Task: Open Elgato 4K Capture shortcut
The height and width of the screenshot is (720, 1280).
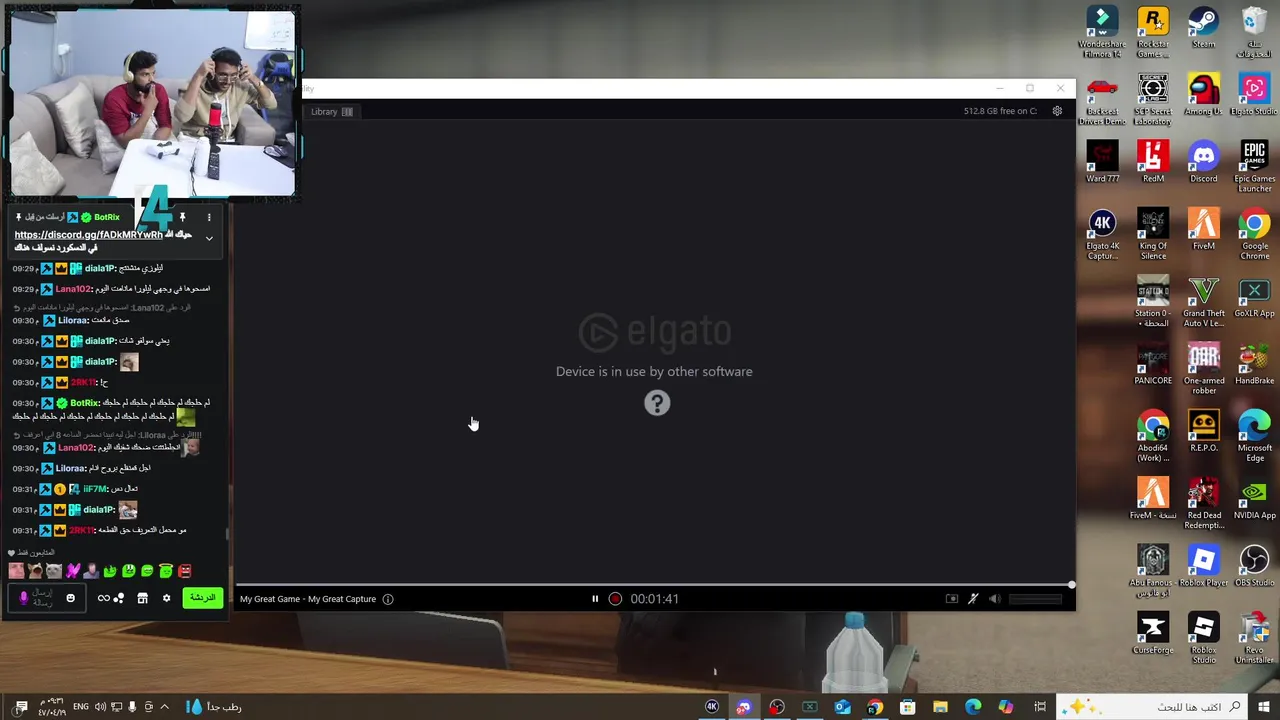Action: [1102, 235]
